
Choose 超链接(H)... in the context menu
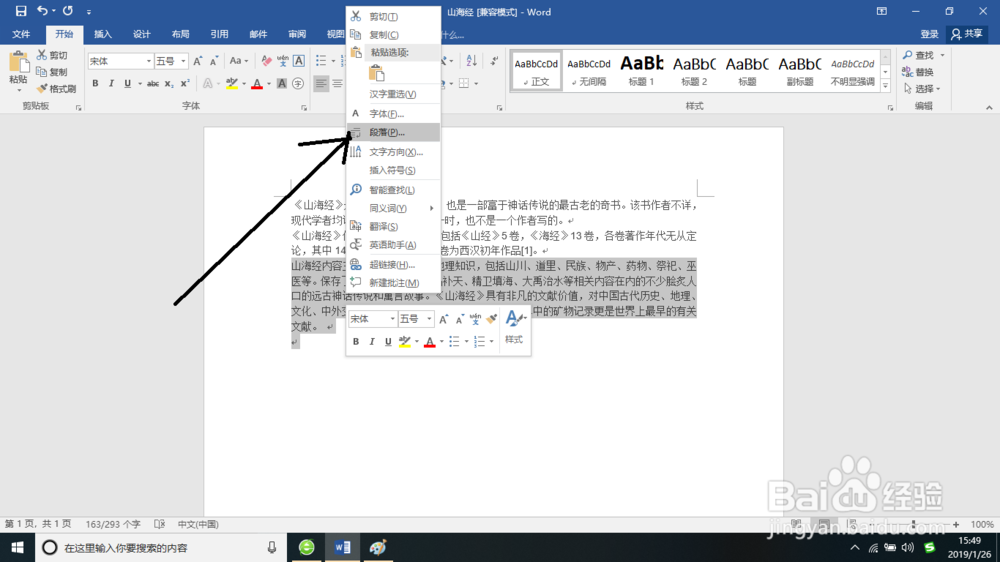click(393, 265)
